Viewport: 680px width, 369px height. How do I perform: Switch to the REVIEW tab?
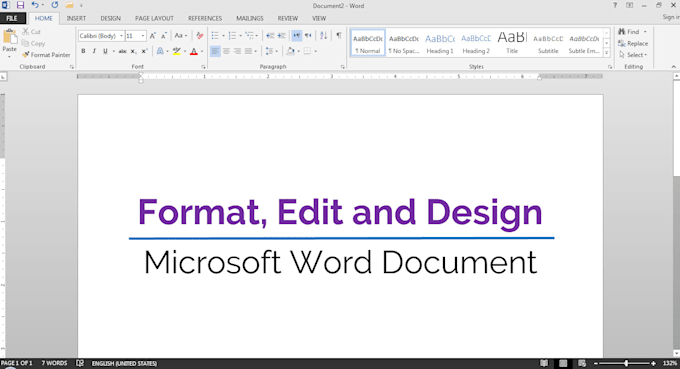288,18
